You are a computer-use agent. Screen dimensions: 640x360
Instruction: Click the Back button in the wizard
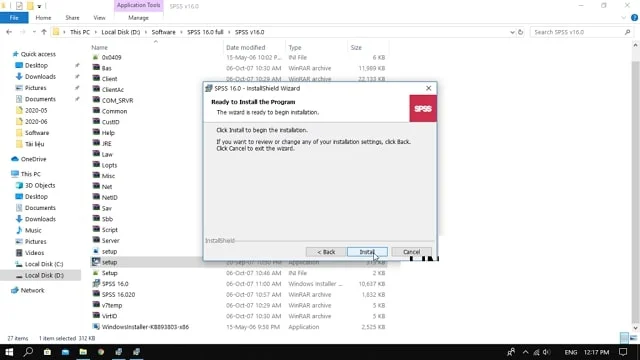point(326,252)
